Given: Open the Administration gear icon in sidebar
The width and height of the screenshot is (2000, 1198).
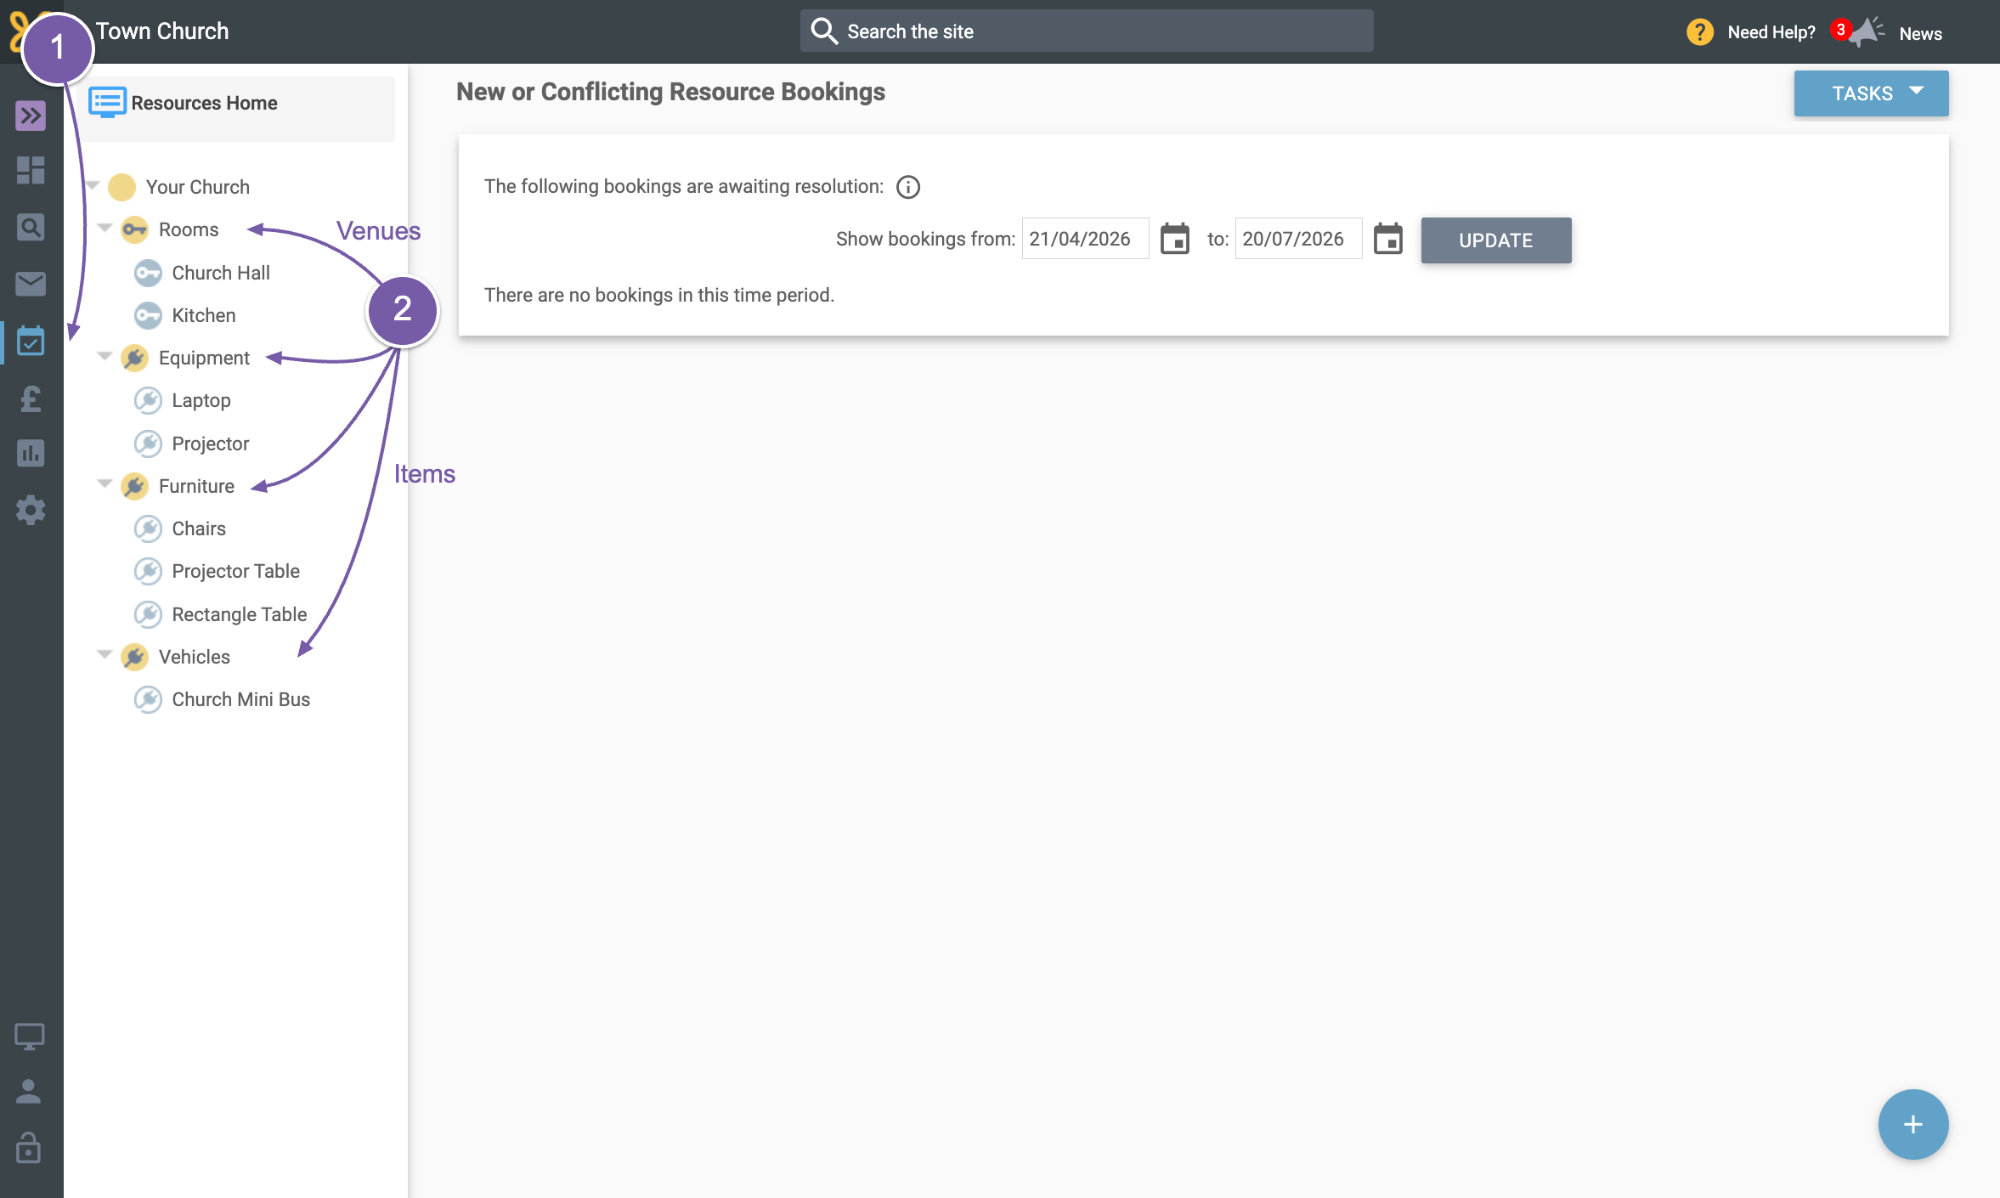Looking at the screenshot, I should click(x=30, y=510).
